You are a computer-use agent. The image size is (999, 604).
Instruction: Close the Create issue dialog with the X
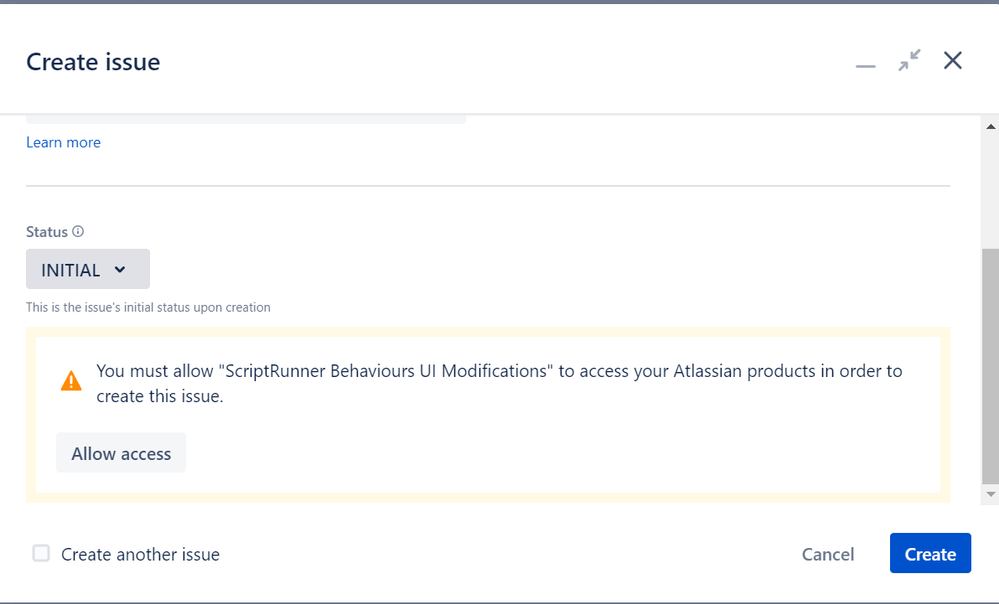(x=951, y=60)
